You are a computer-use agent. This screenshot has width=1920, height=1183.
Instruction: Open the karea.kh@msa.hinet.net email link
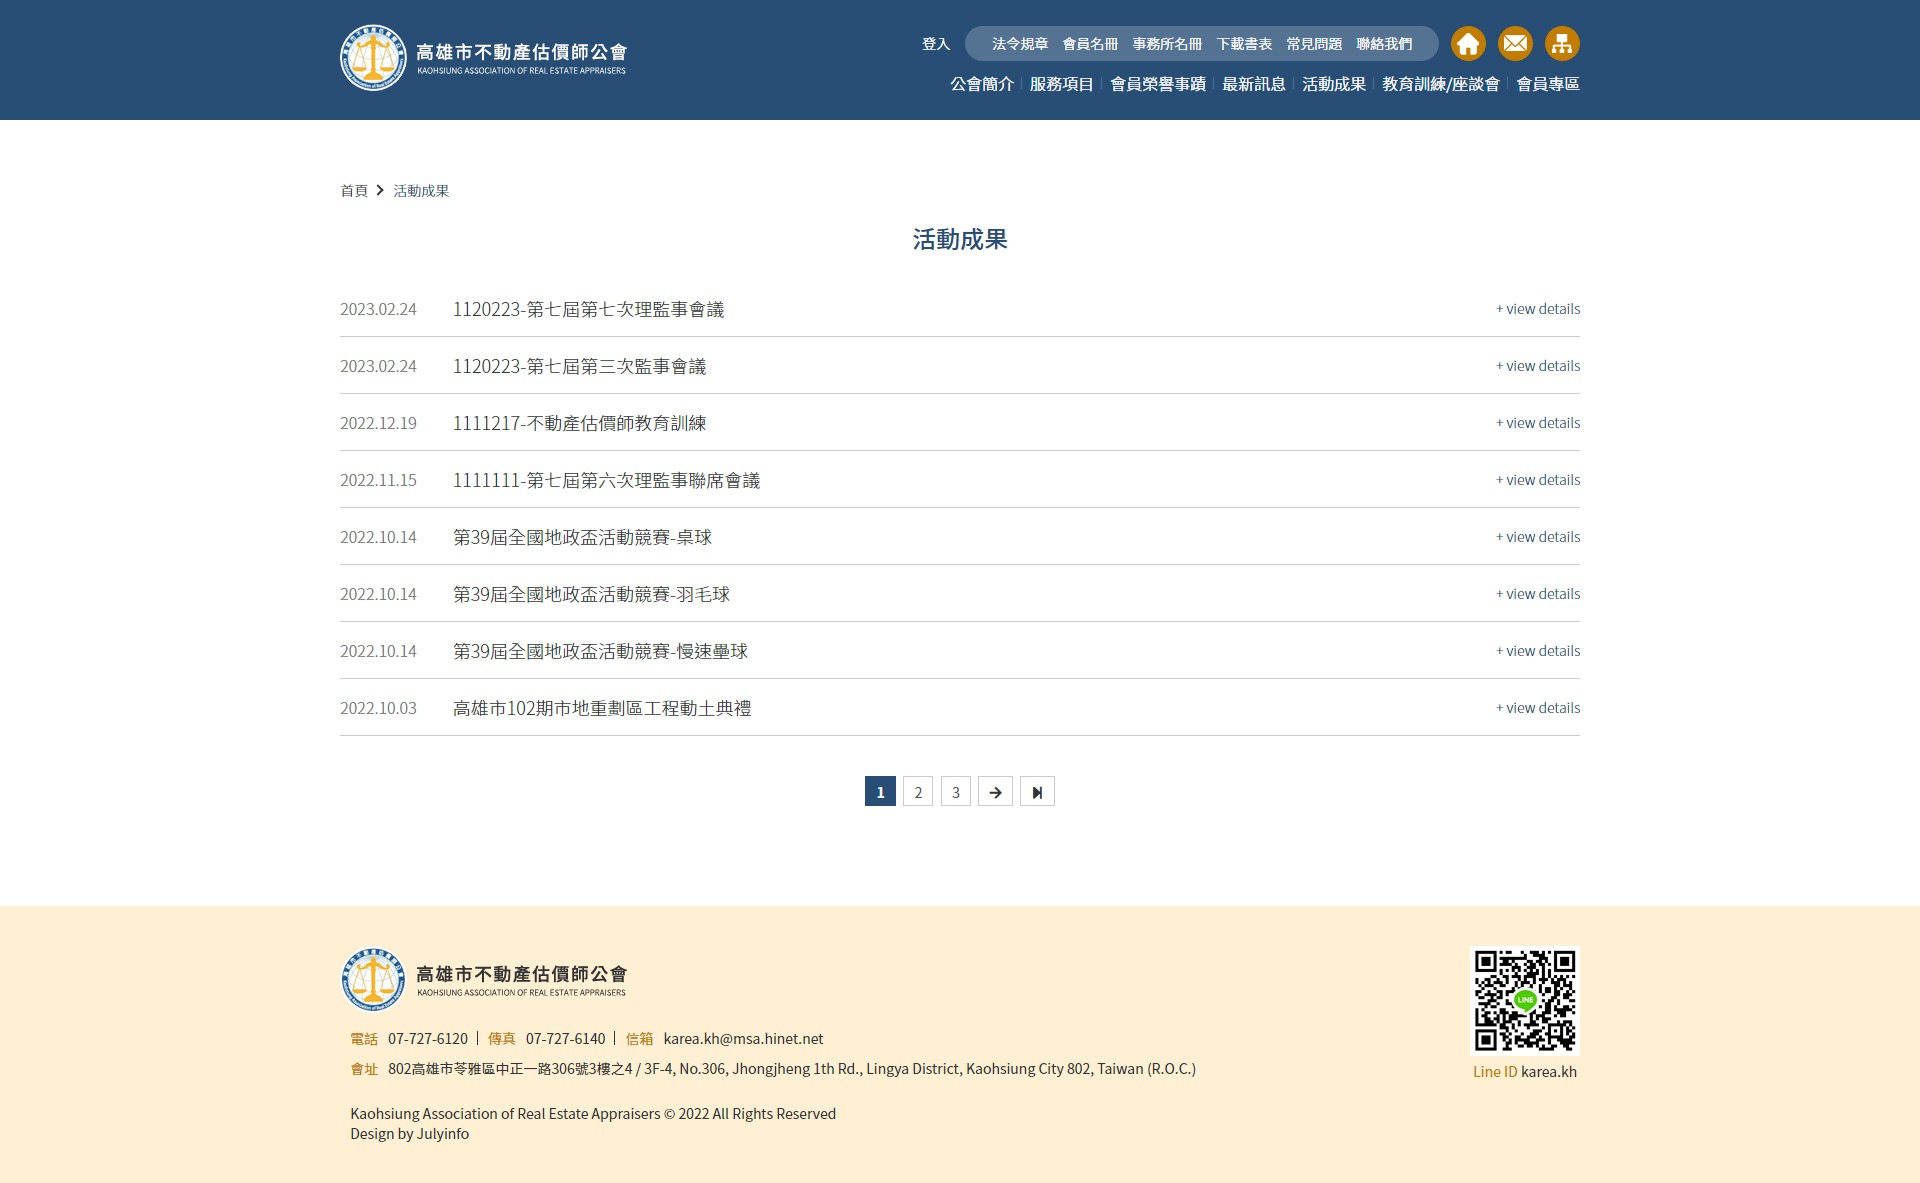[742, 1038]
